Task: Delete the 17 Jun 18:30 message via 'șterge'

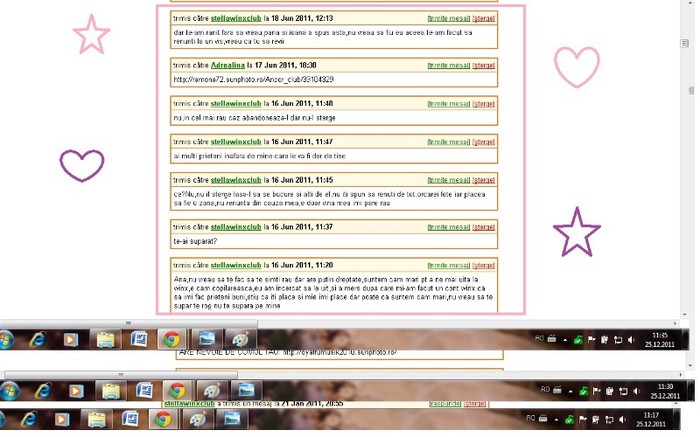Action: 484,64
